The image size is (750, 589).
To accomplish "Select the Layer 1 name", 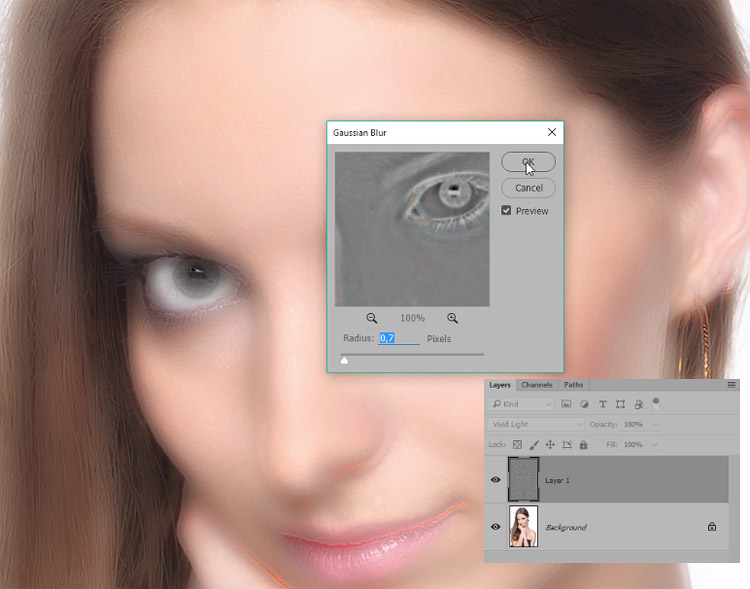I will [x=557, y=480].
